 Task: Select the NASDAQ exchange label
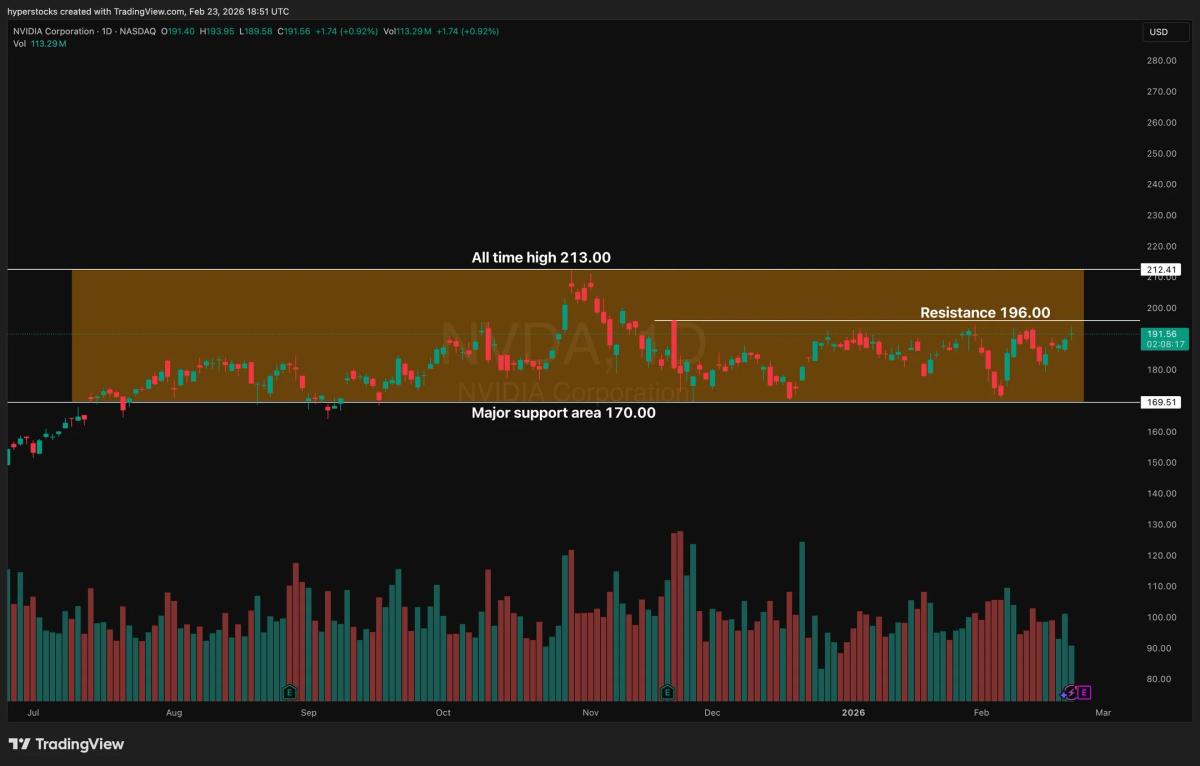[139, 31]
